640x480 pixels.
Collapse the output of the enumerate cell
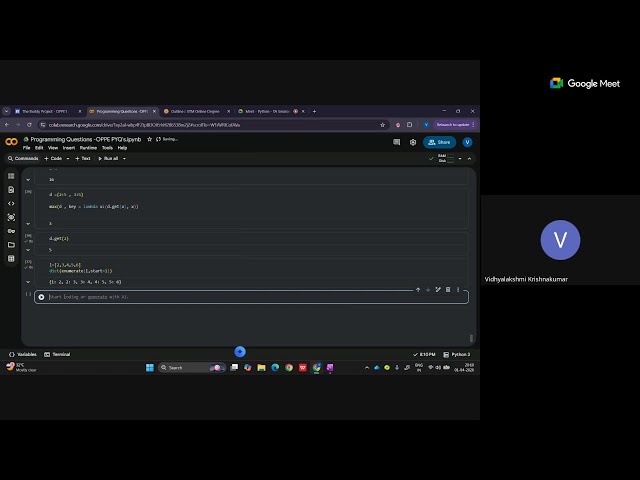[x=28, y=282]
